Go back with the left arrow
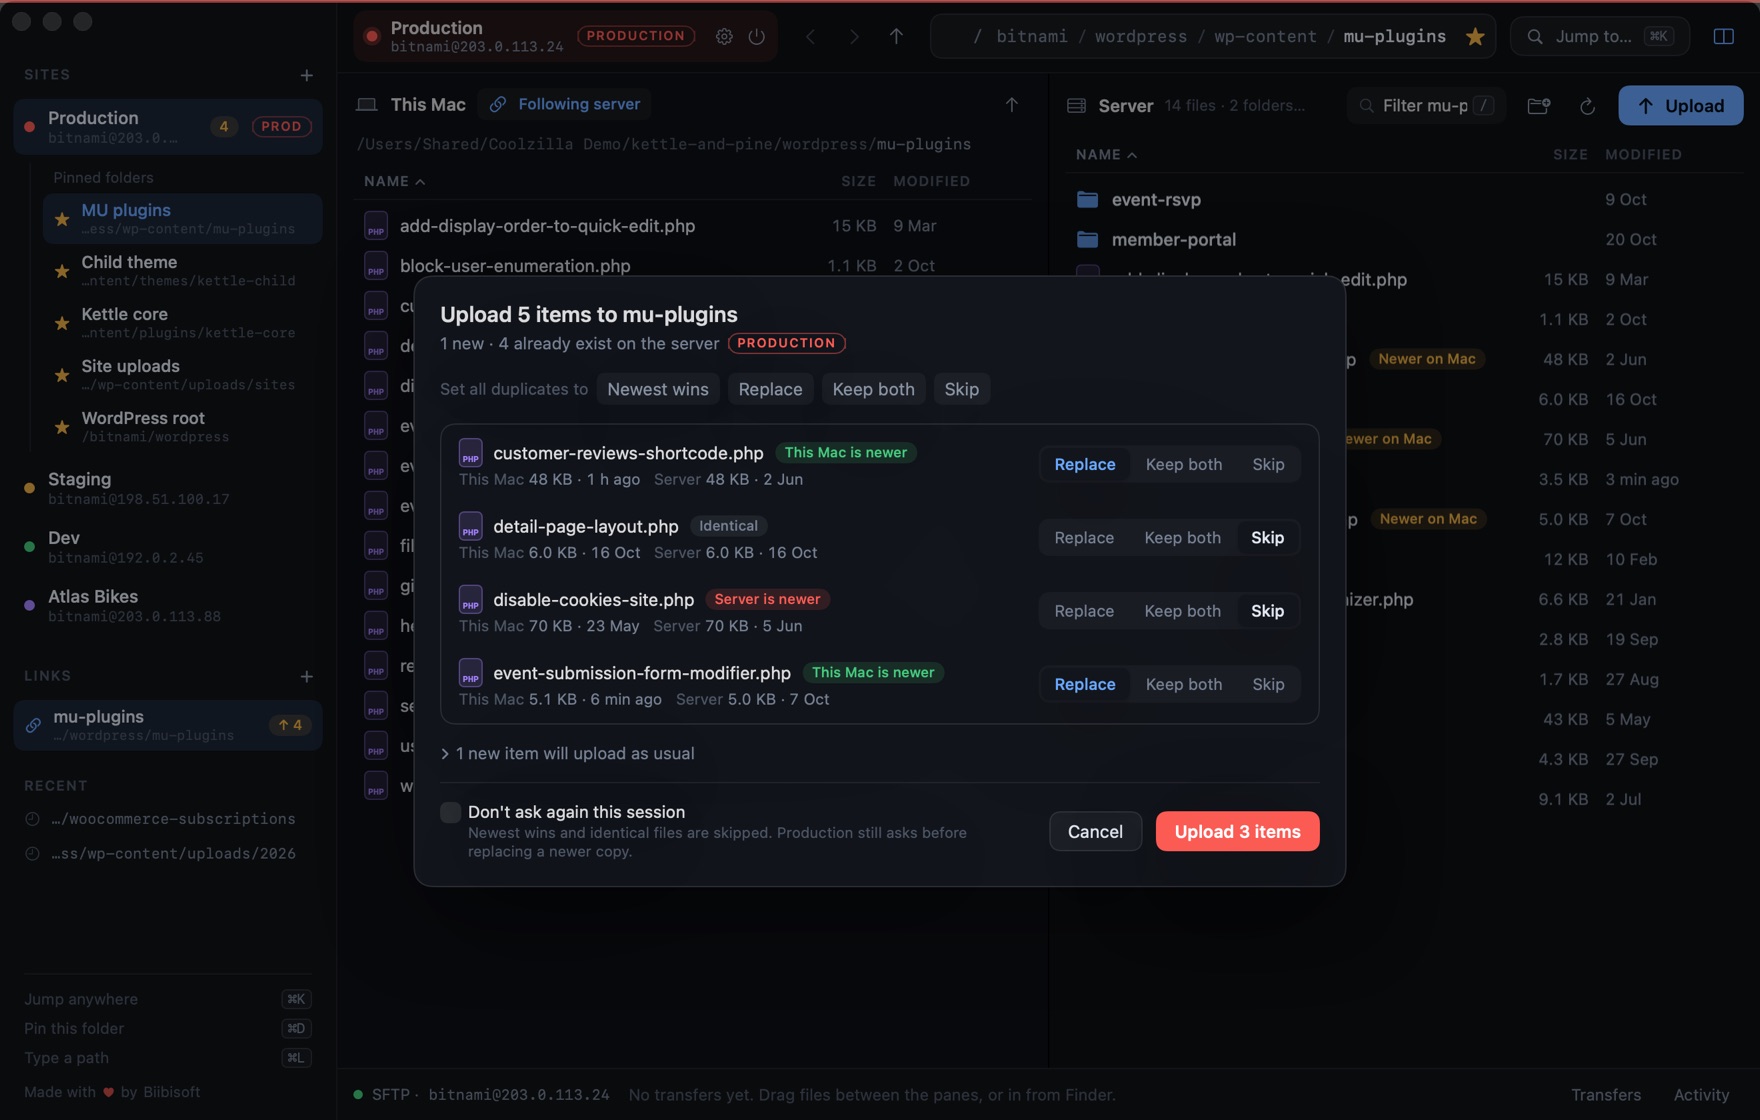The image size is (1760, 1120). [811, 36]
